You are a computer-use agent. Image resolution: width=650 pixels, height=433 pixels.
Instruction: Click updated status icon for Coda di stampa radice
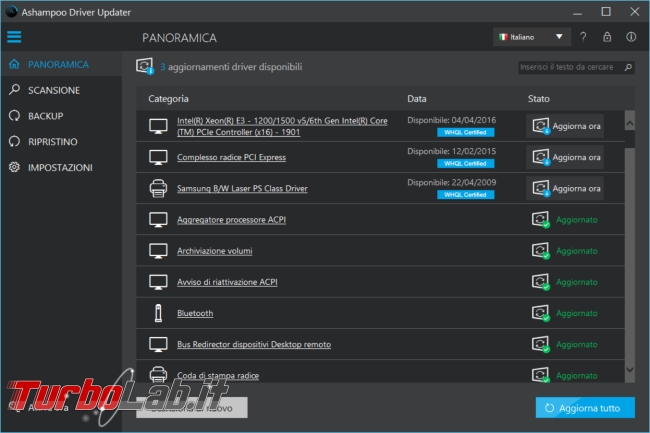(541, 375)
